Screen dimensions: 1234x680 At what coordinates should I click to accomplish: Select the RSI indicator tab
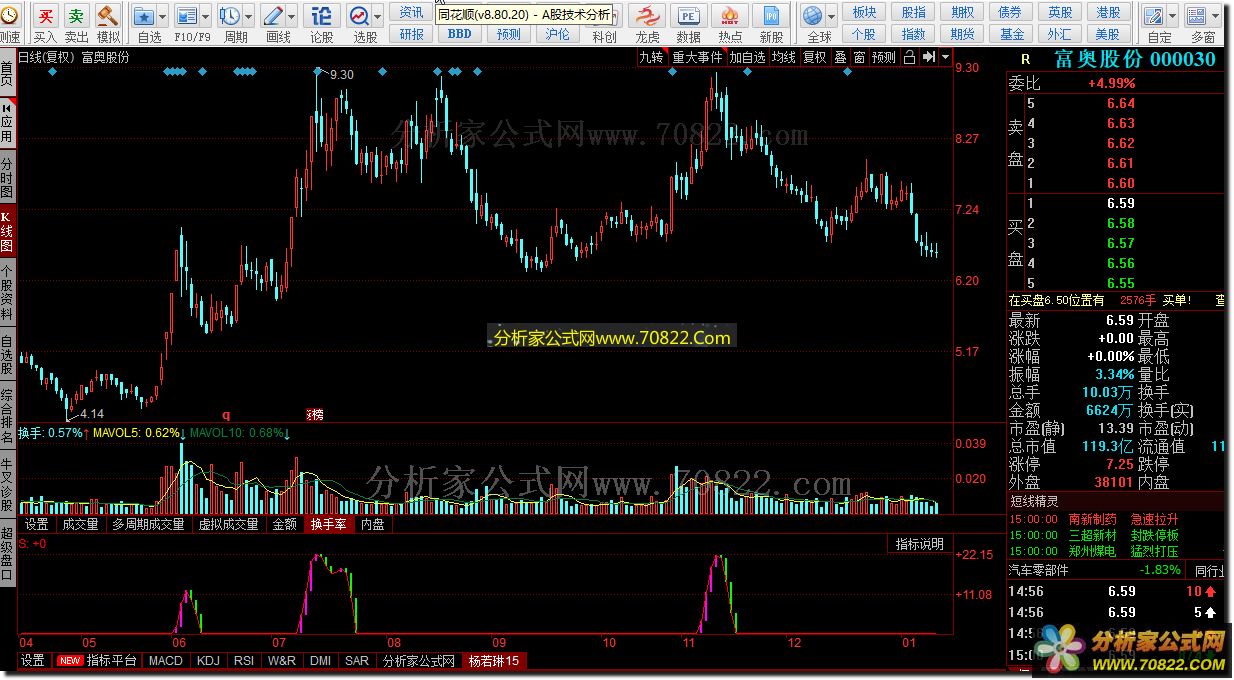[243, 660]
